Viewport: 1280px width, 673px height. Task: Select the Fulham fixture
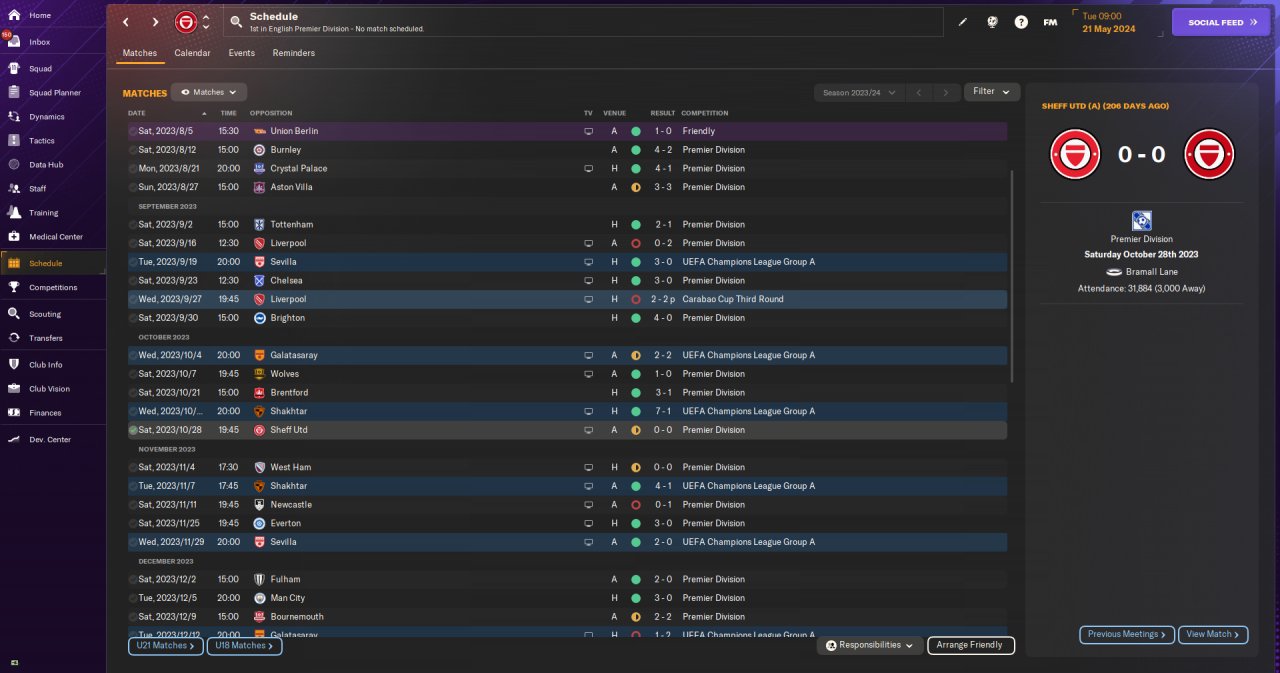(567, 579)
